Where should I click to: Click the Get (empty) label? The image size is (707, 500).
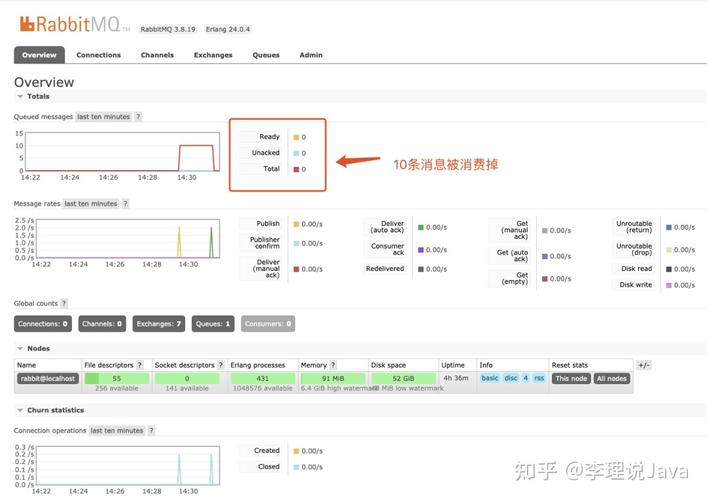(514, 278)
